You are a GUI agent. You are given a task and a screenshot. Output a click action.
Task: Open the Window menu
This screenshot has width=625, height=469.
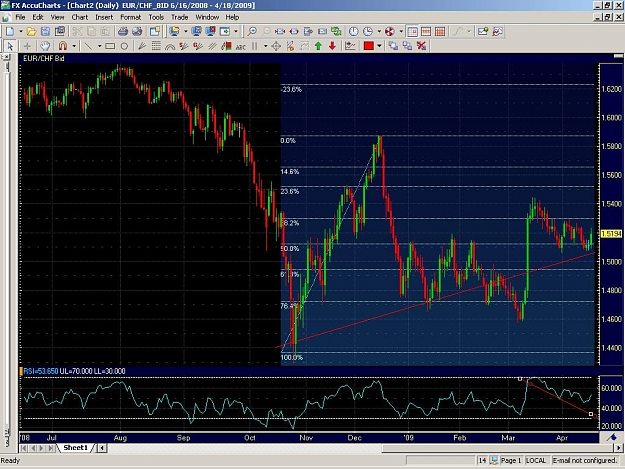coord(207,17)
